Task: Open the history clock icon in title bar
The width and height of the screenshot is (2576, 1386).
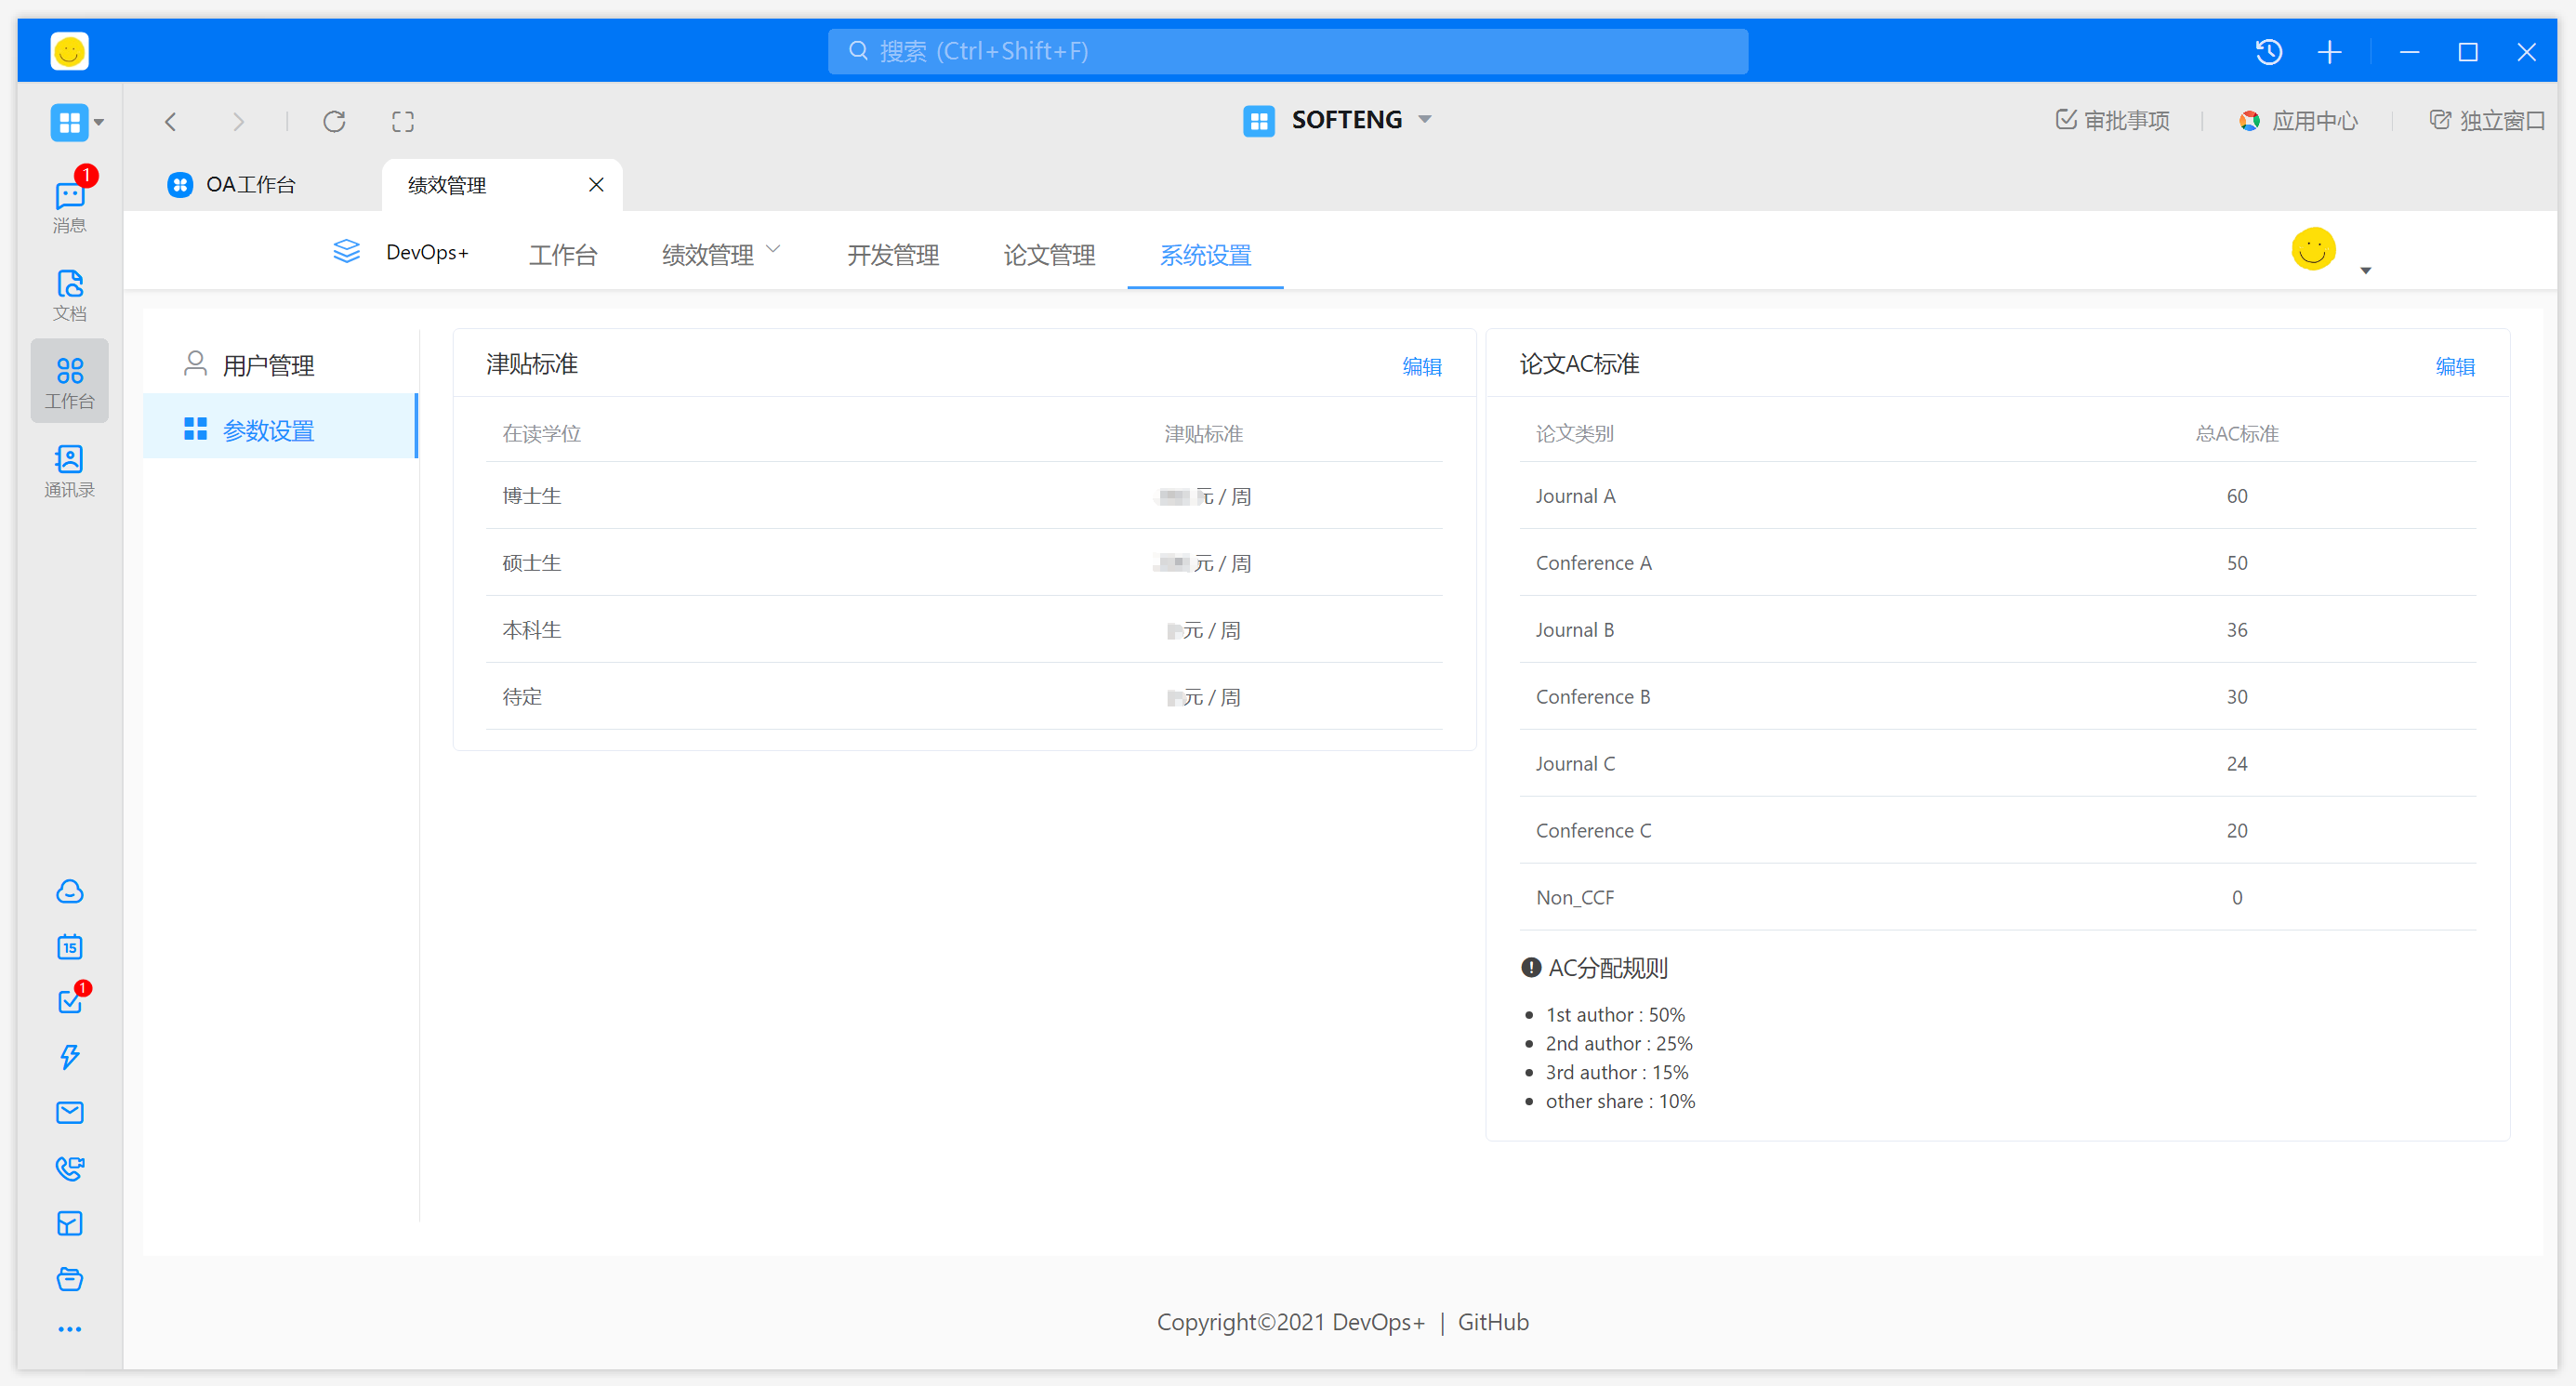Action: tap(2268, 51)
